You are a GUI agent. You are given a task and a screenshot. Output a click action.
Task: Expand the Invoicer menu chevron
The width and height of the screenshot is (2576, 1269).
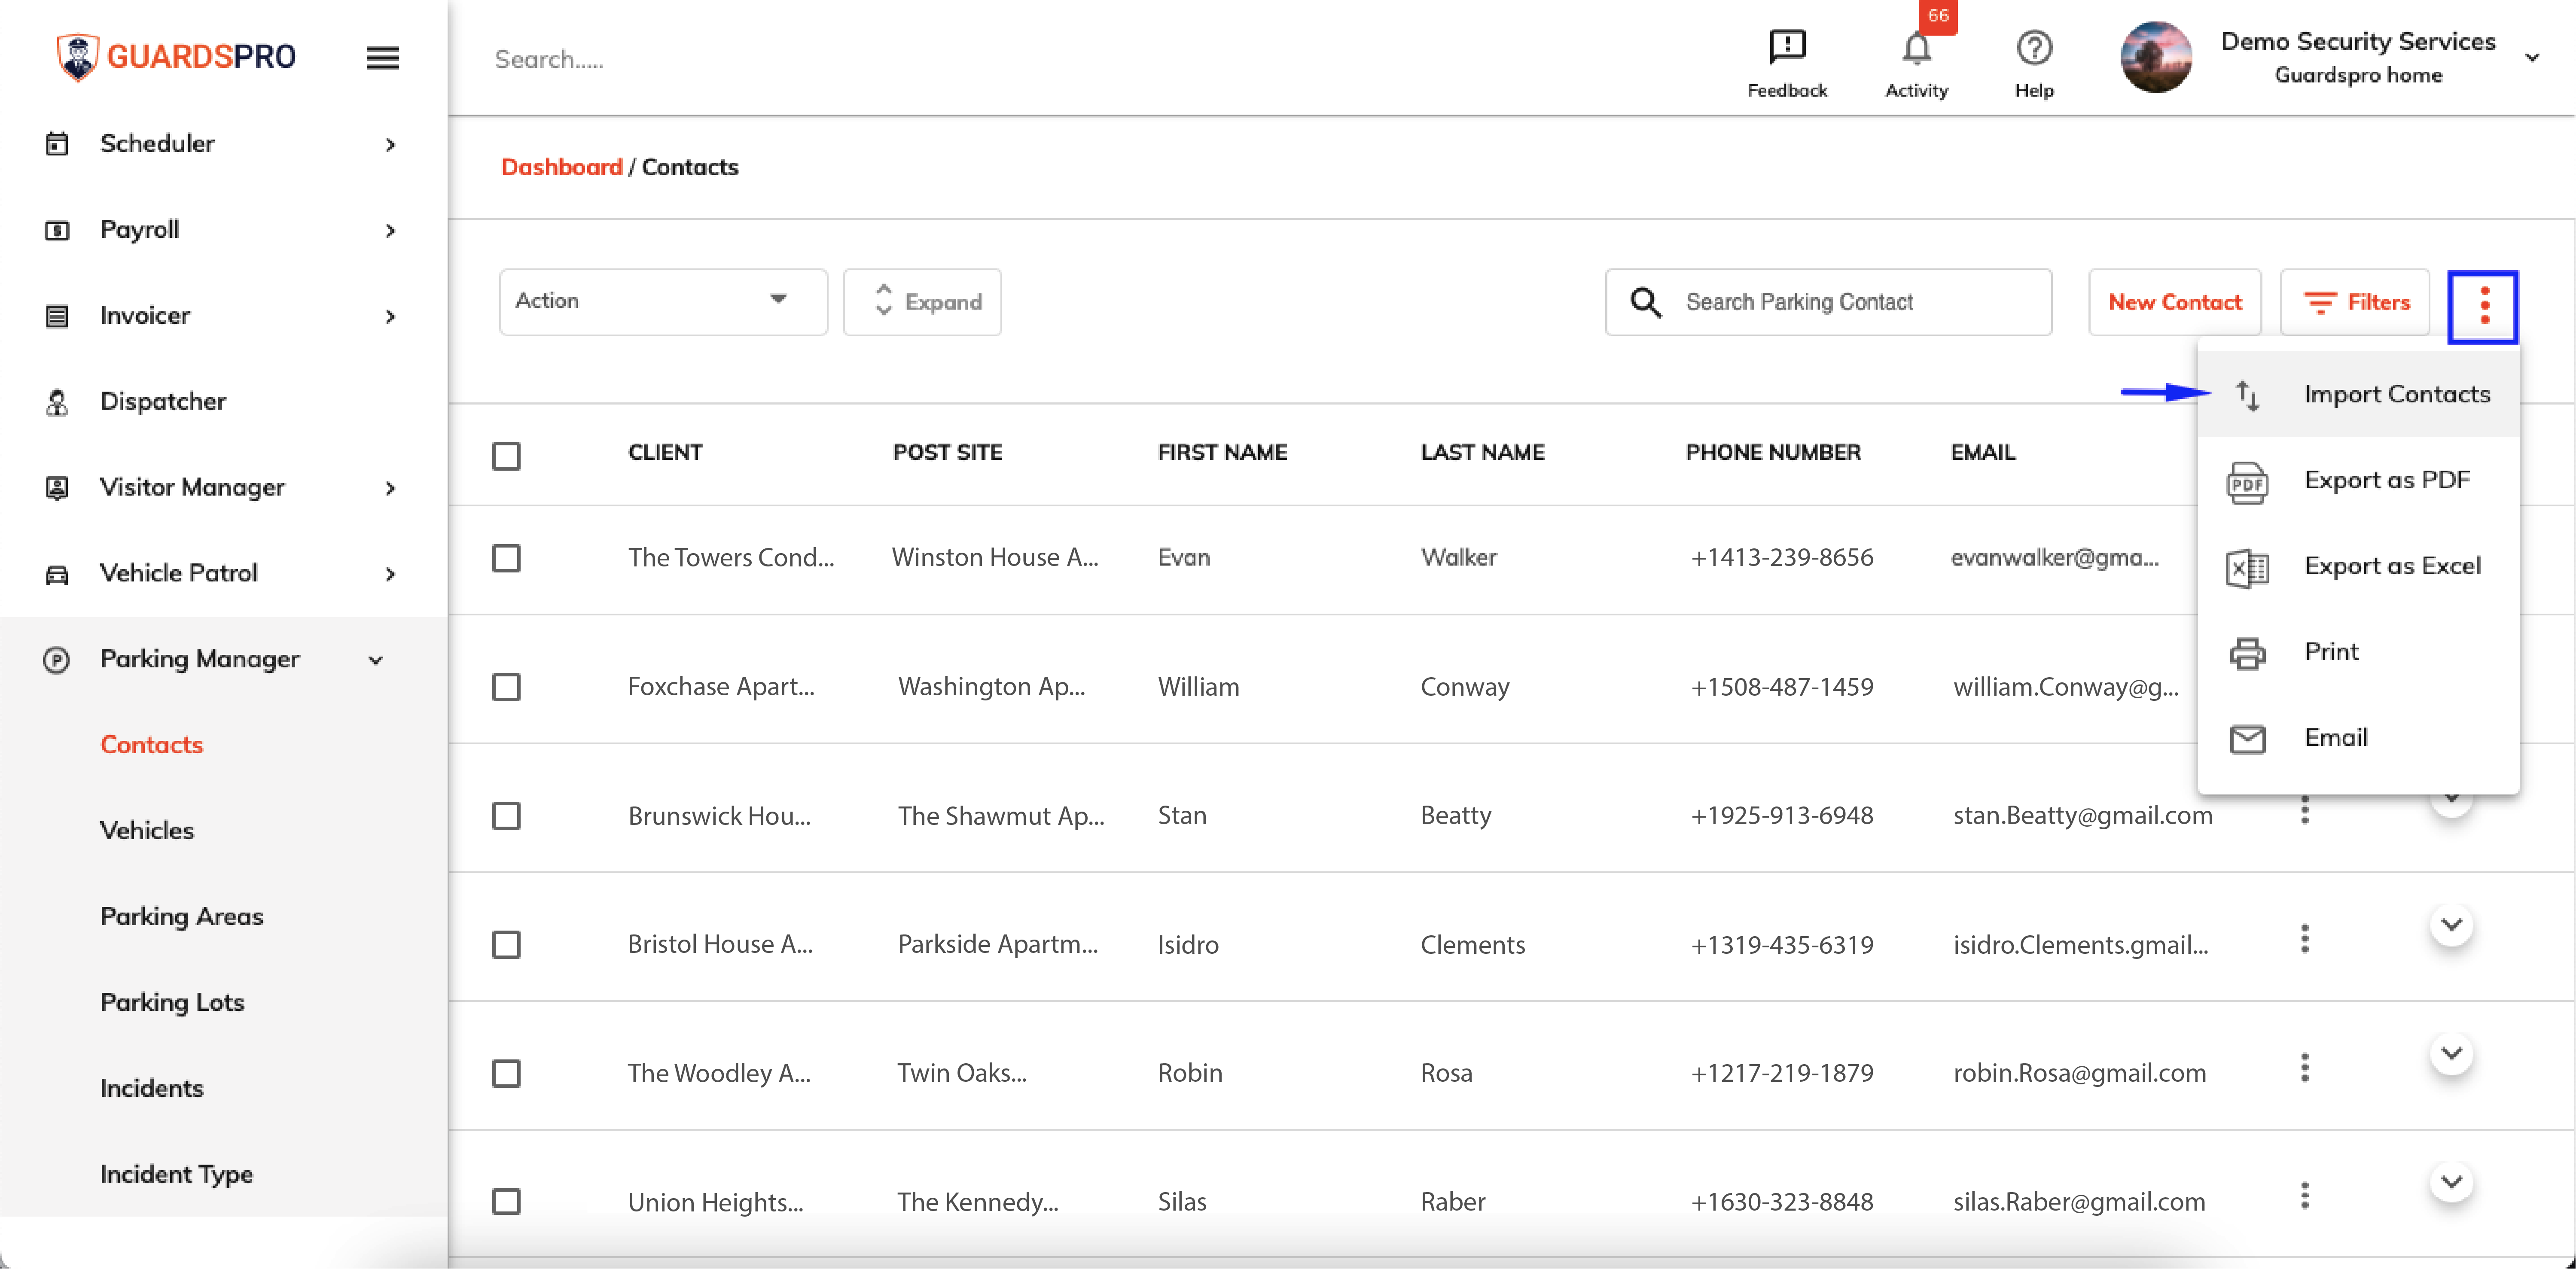point(390,317)
